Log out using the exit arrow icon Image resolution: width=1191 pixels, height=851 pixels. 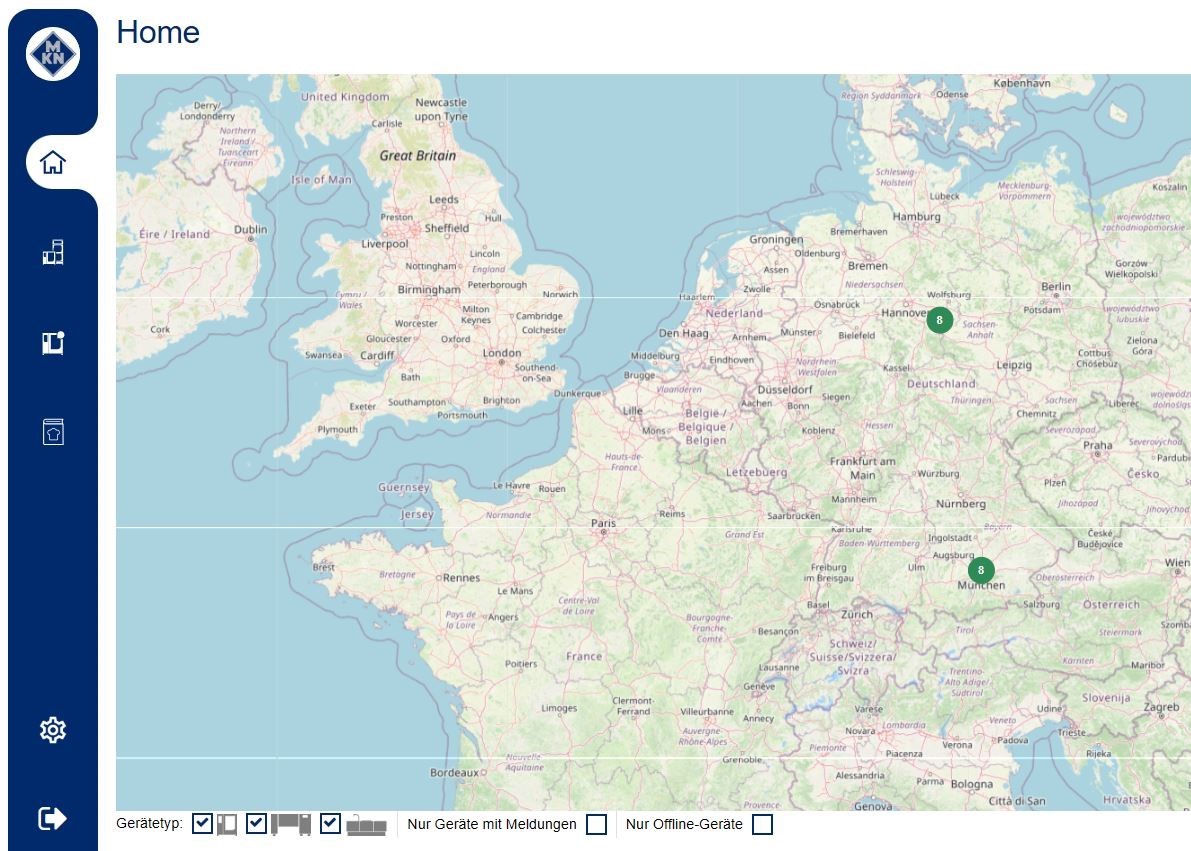[53, 819]
